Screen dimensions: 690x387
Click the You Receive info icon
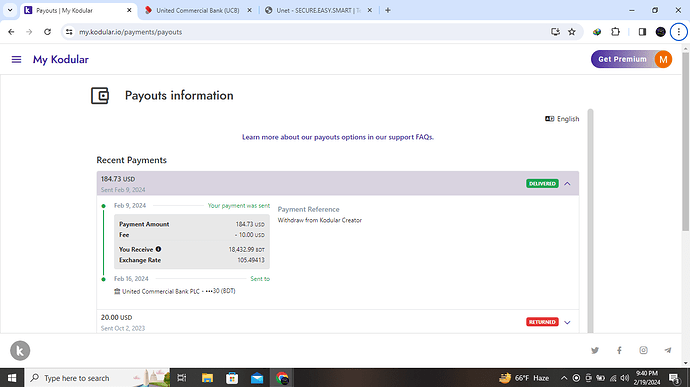click(x=158, y=249)
